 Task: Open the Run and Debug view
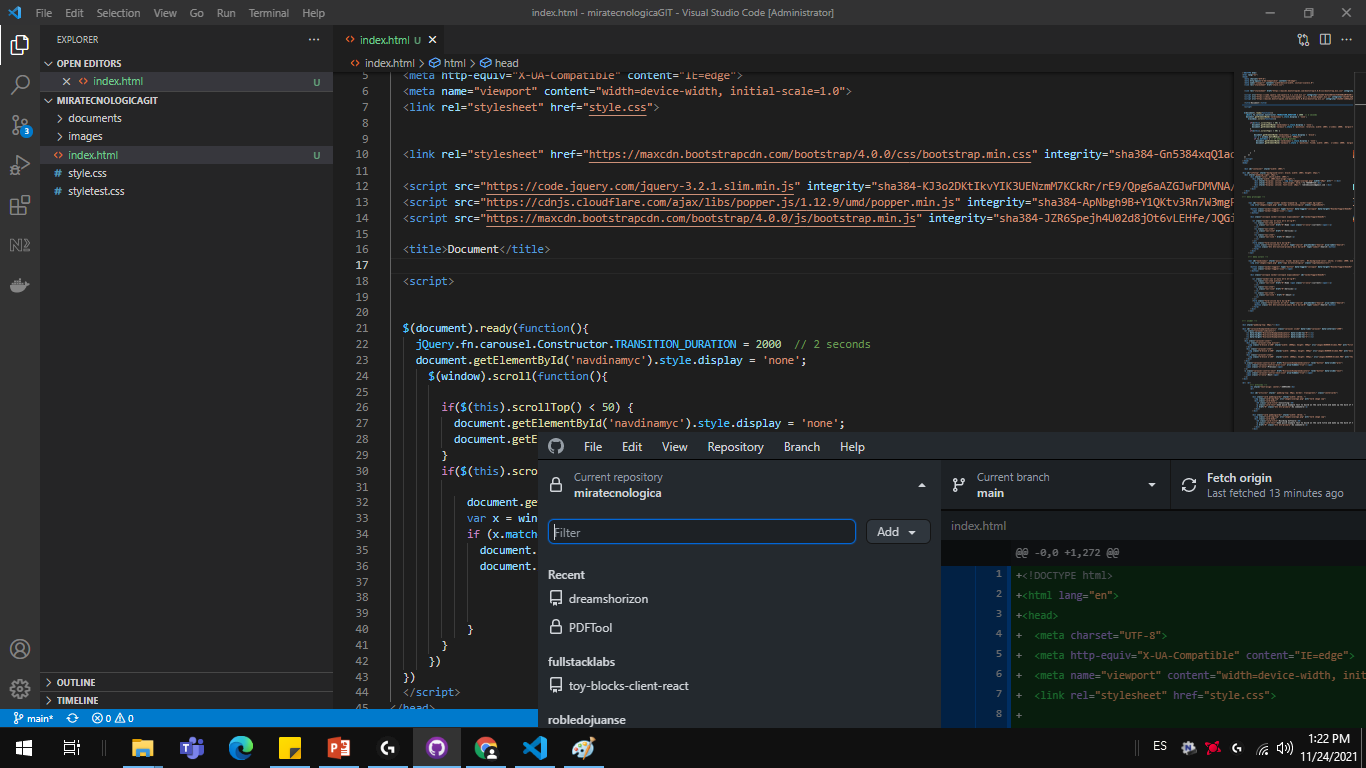(x=20, y=165)
